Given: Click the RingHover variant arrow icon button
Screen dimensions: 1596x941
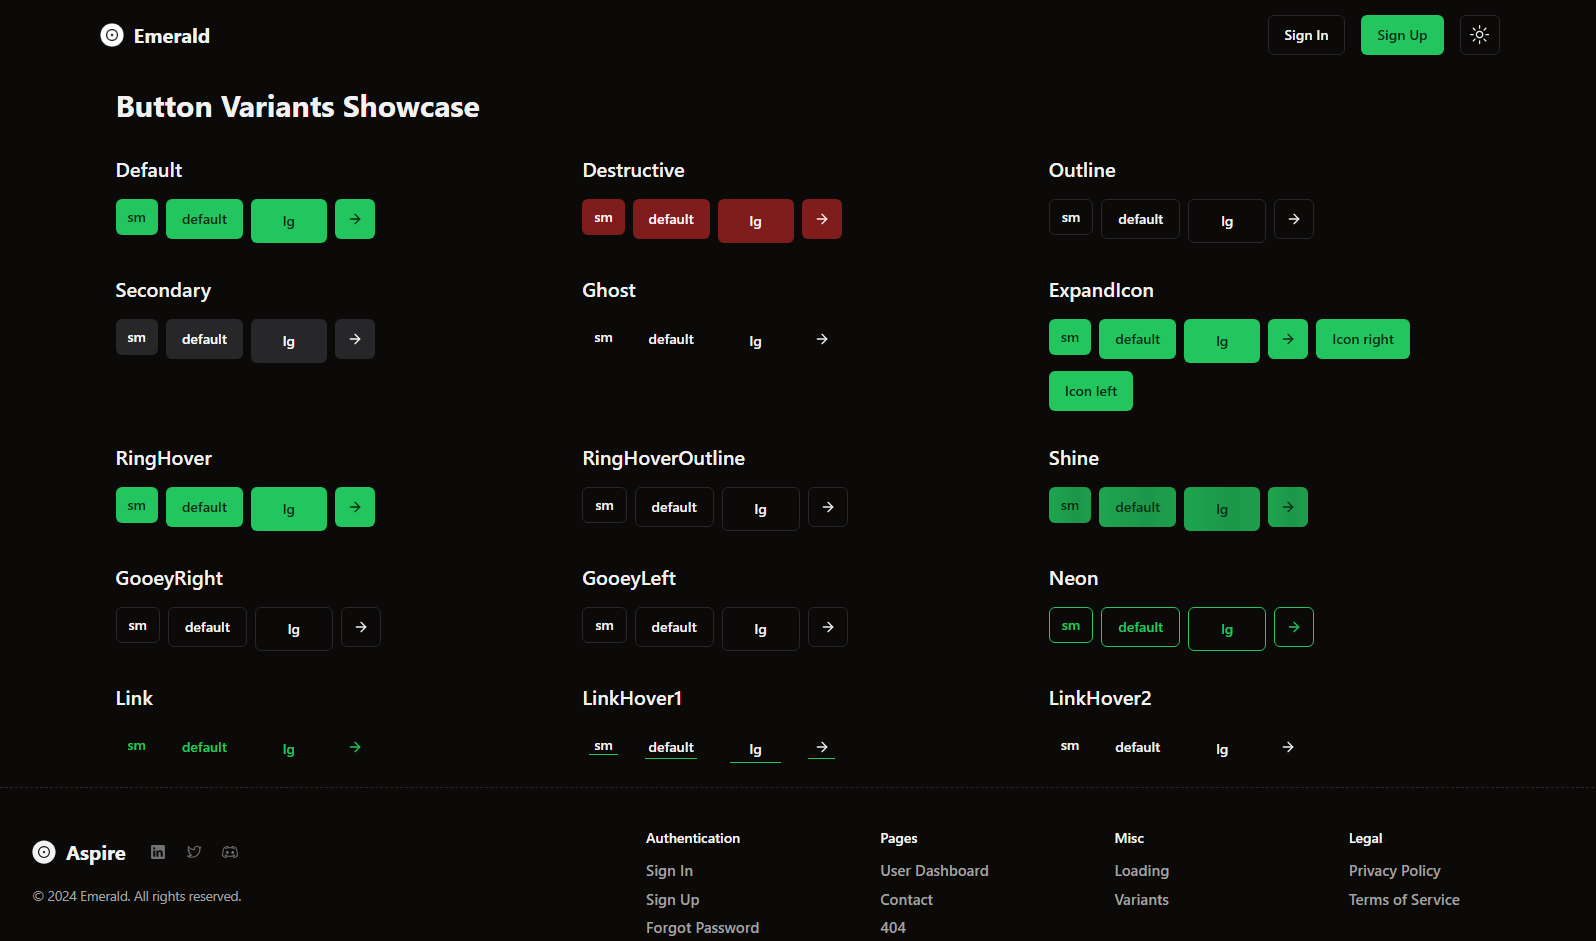Looking at the screenshot, I should click(355, 507).
